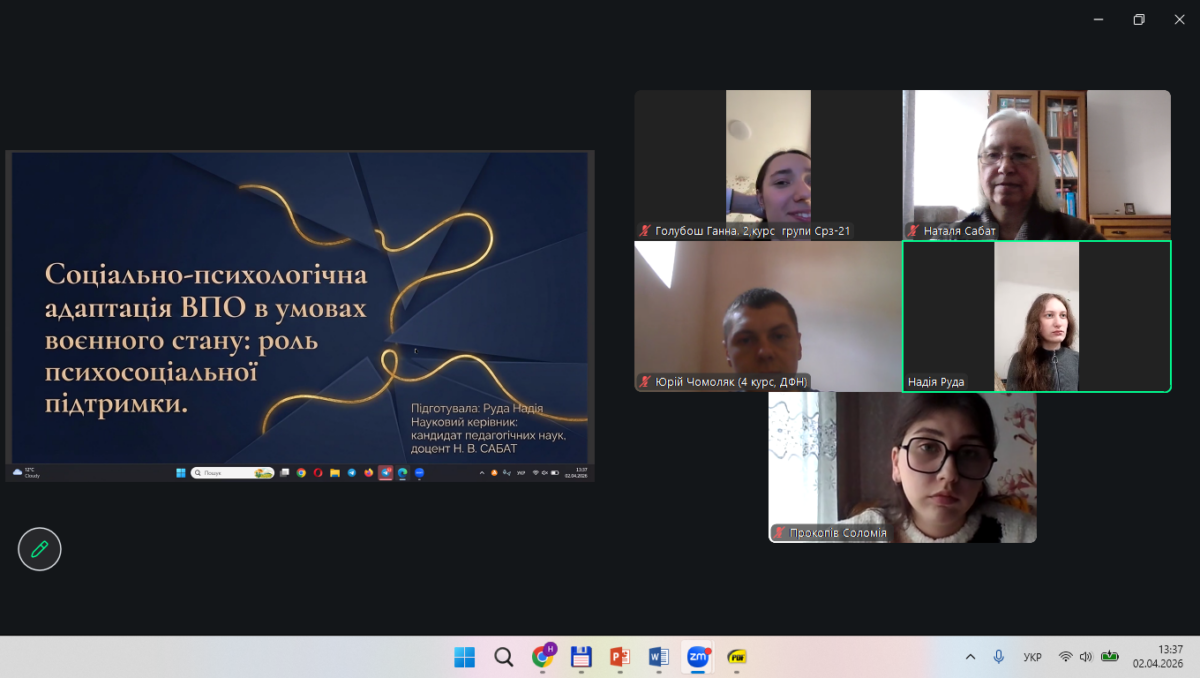Open the clock and date panel
Viewport: 1200px width, 678px height.
point(1157,656)
